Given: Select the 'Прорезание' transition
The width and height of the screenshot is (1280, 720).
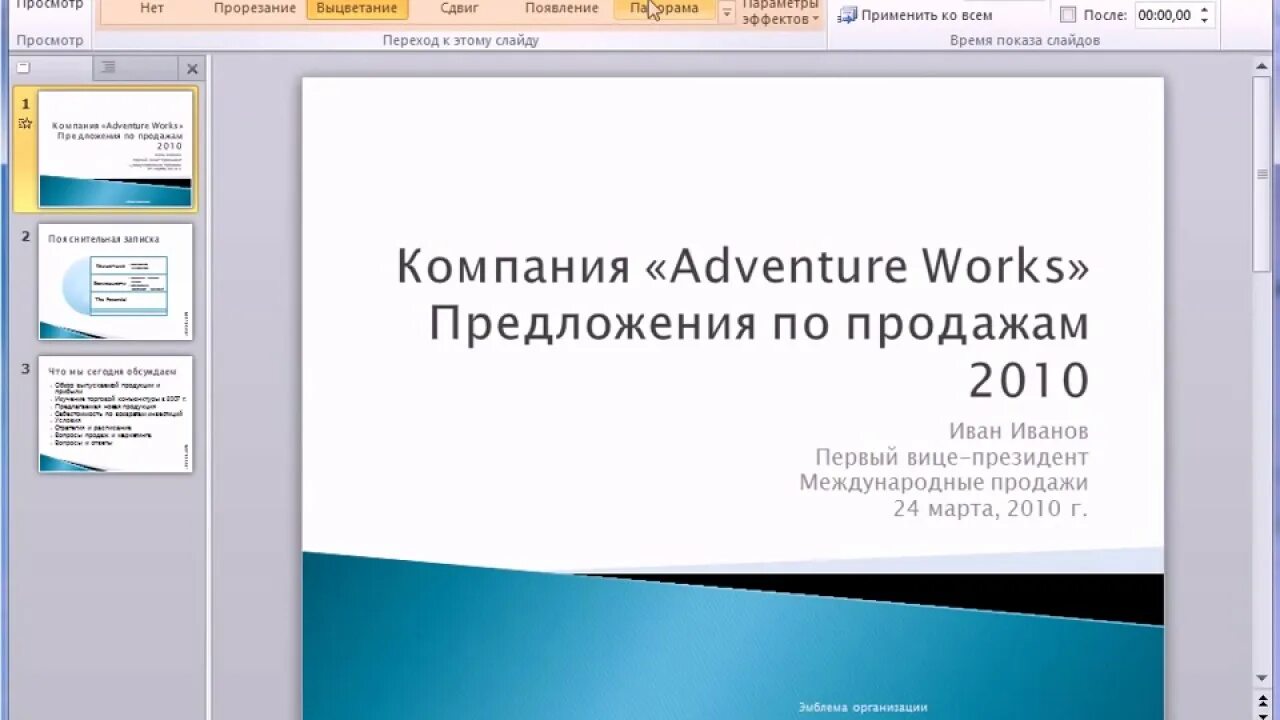Looking at the screenshot, I should [254, 9].
